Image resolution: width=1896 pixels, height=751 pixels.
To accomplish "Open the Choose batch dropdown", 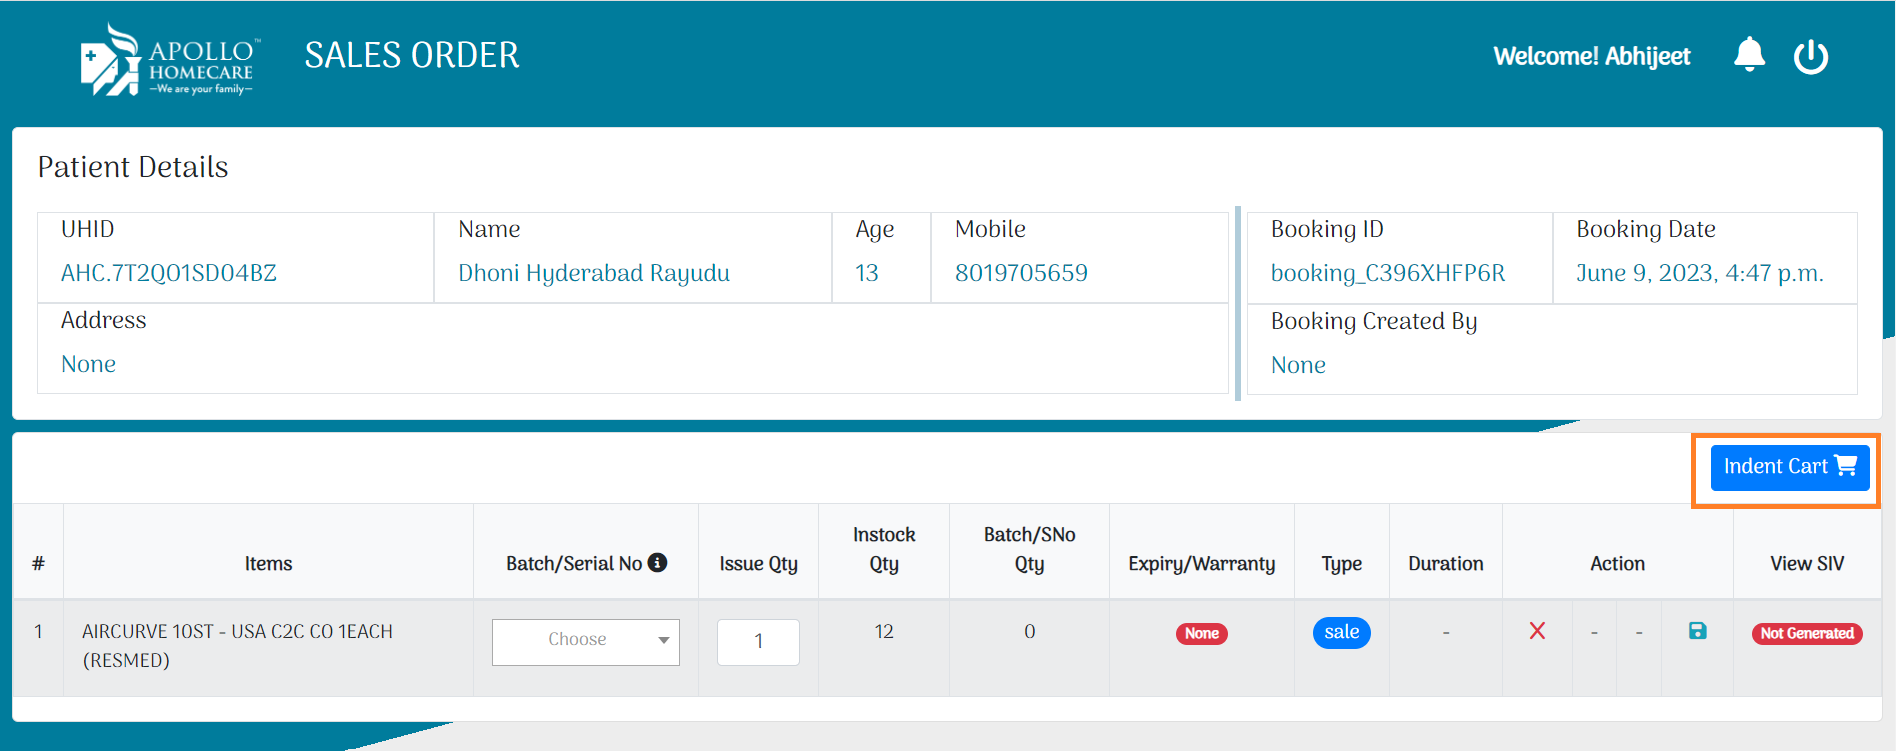I will (585, 641).
